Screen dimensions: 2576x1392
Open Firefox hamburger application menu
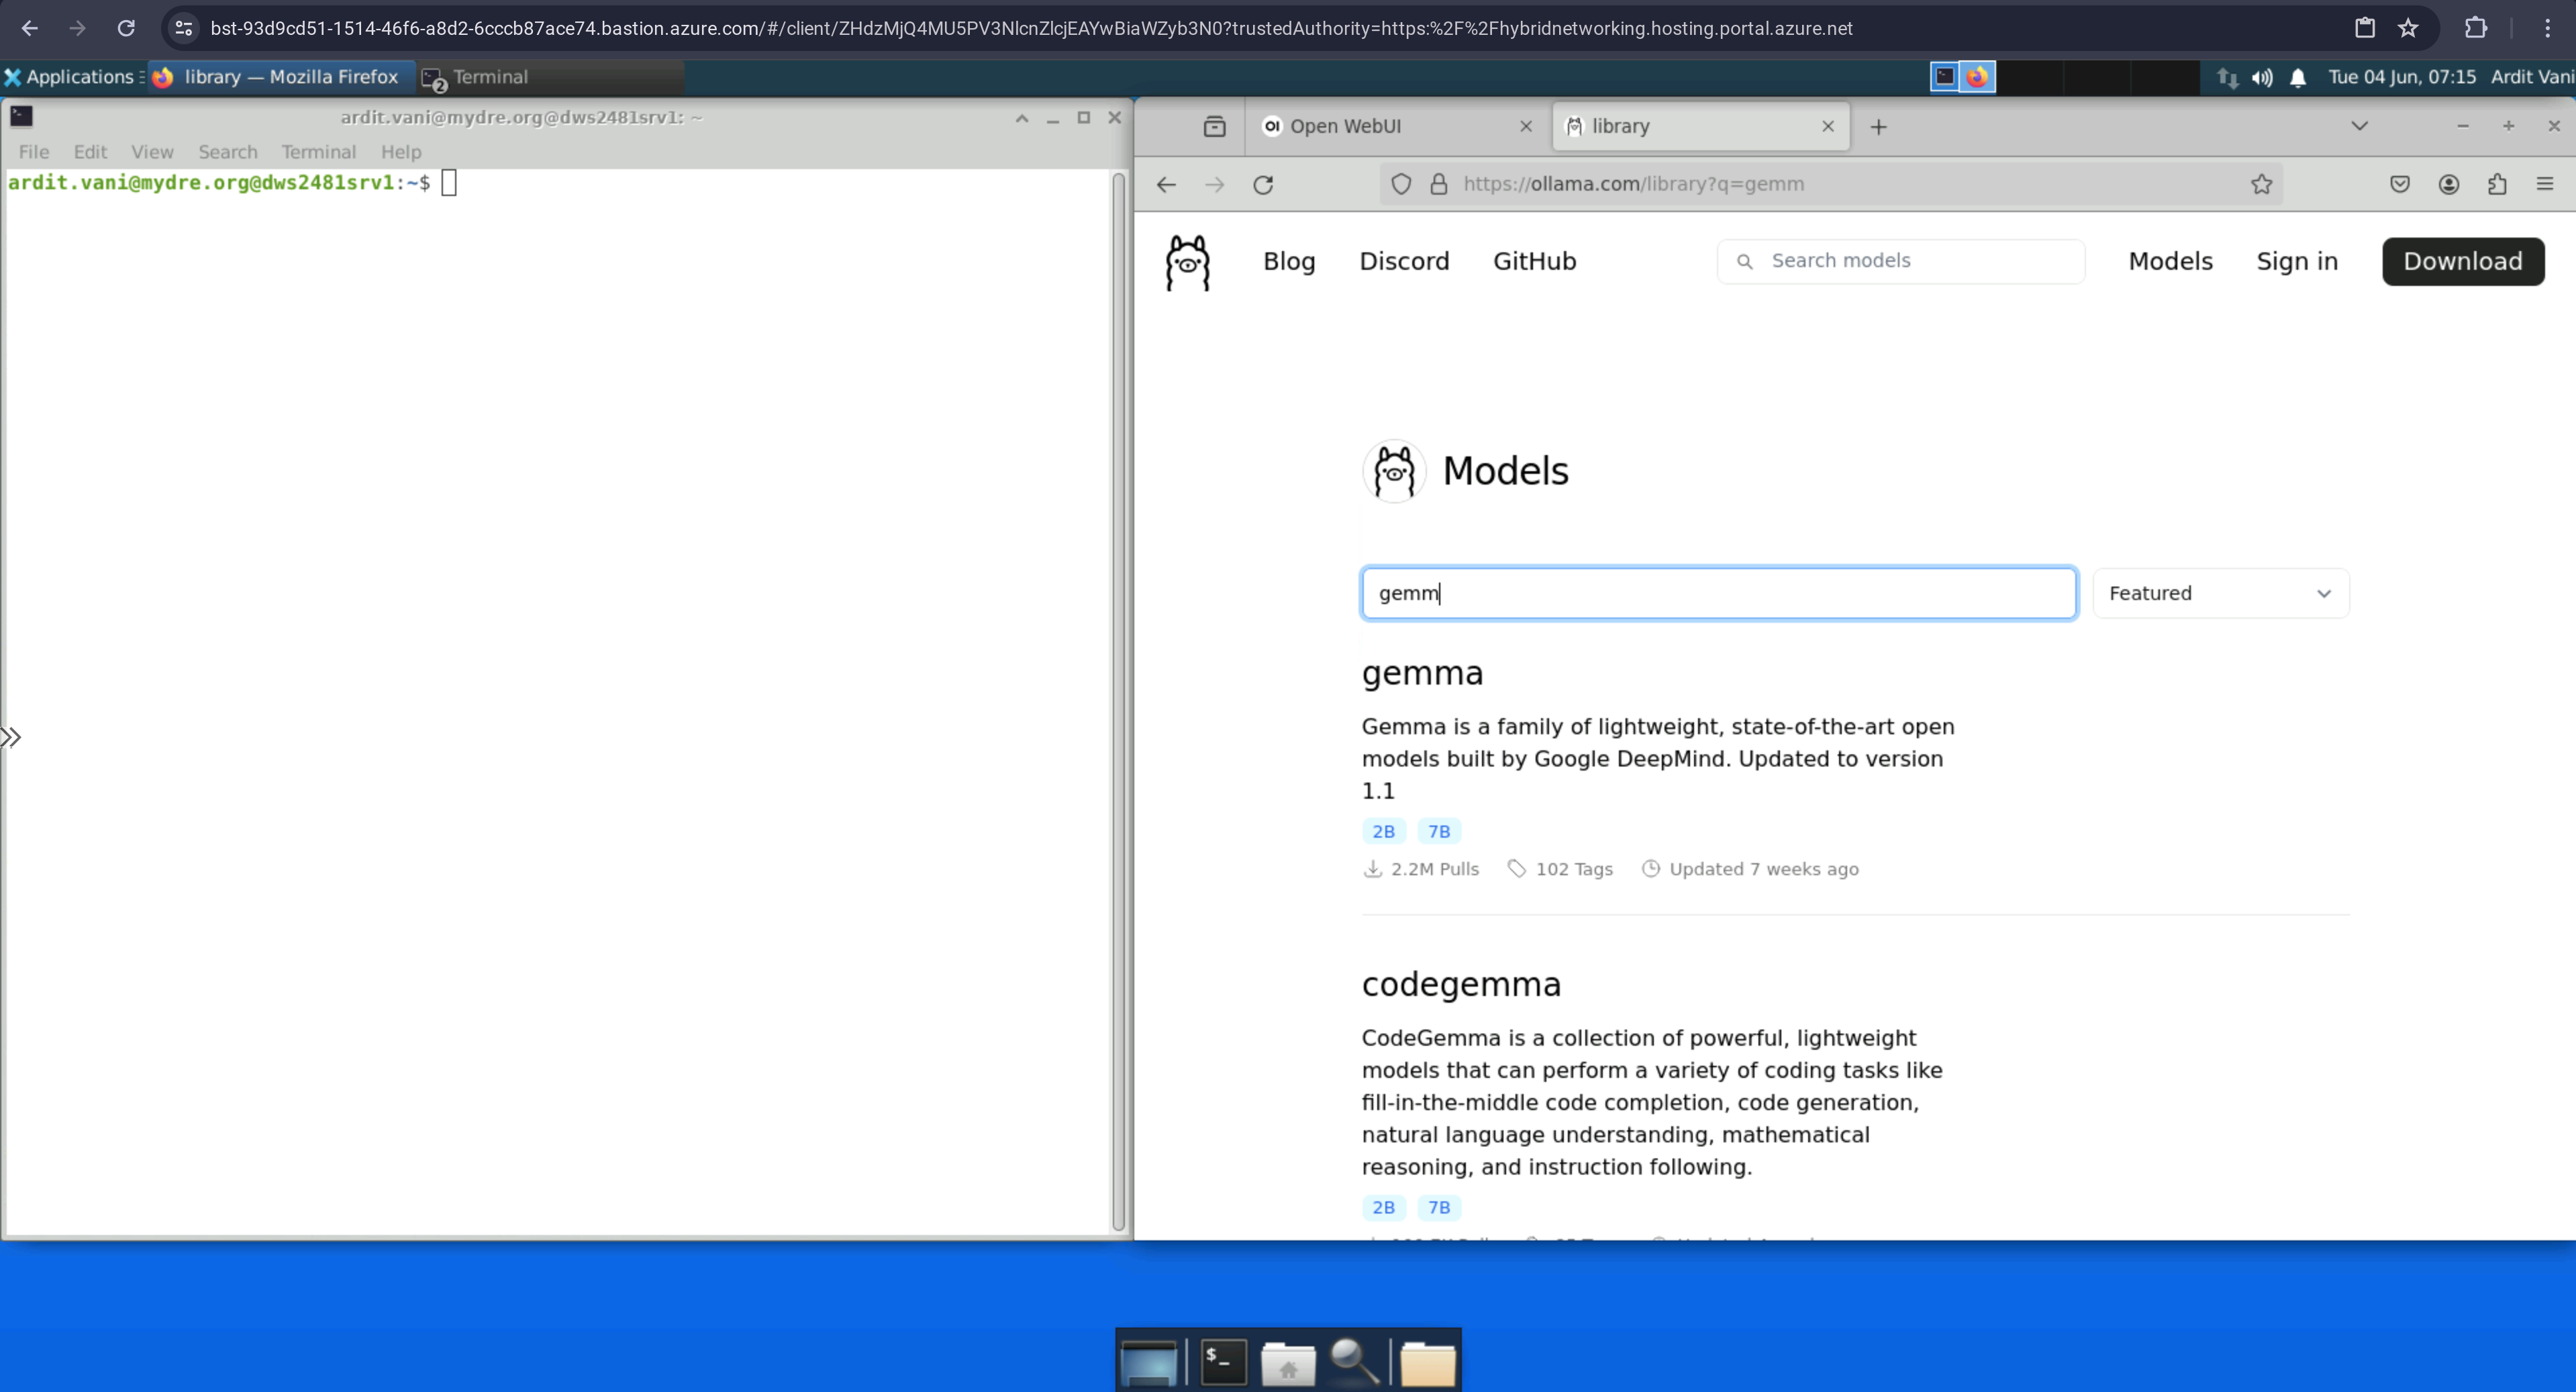coord(2545,184)
